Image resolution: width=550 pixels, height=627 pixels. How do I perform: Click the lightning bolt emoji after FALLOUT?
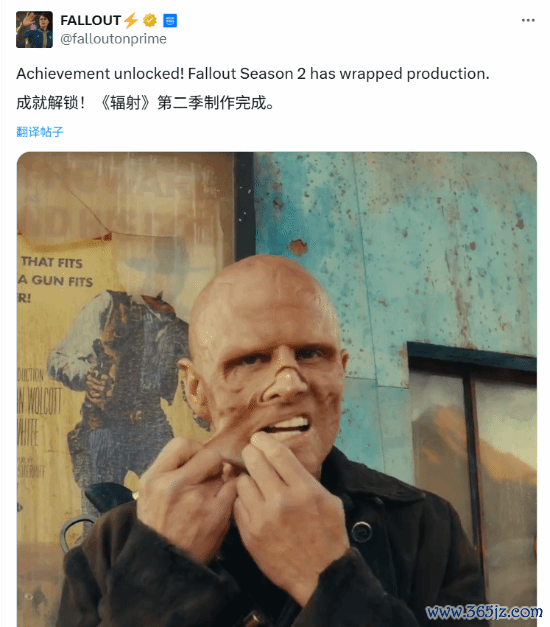(x=130, y=20)
